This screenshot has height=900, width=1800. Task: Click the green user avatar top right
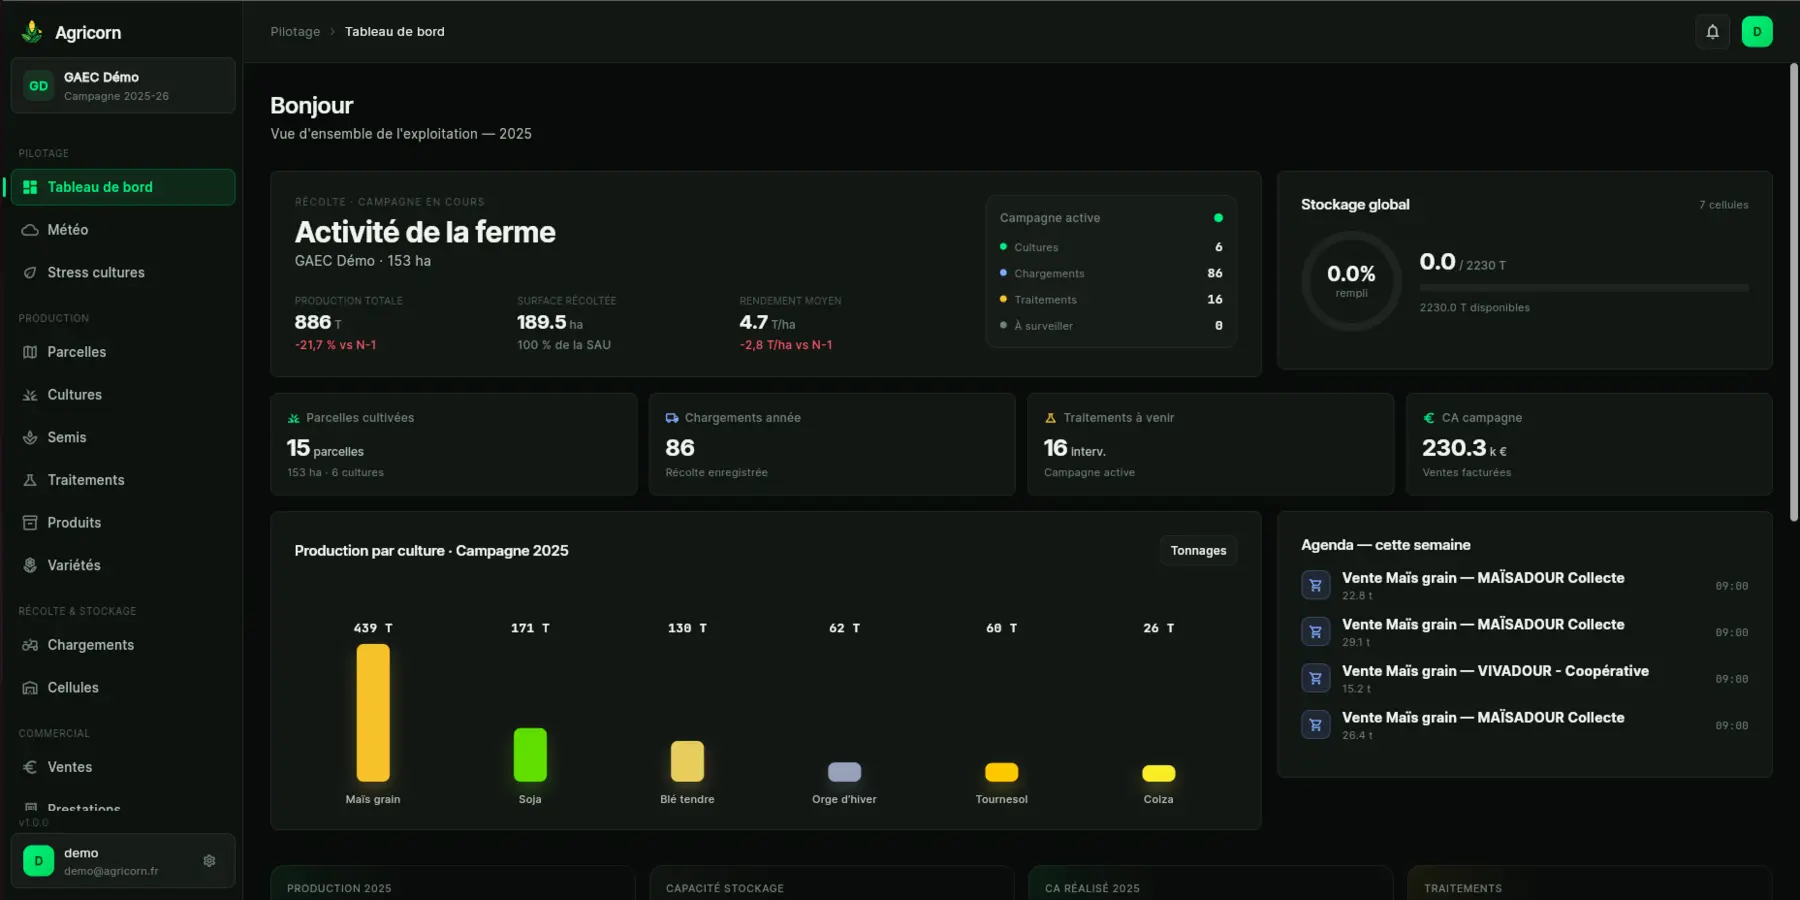click(1757, 32)
